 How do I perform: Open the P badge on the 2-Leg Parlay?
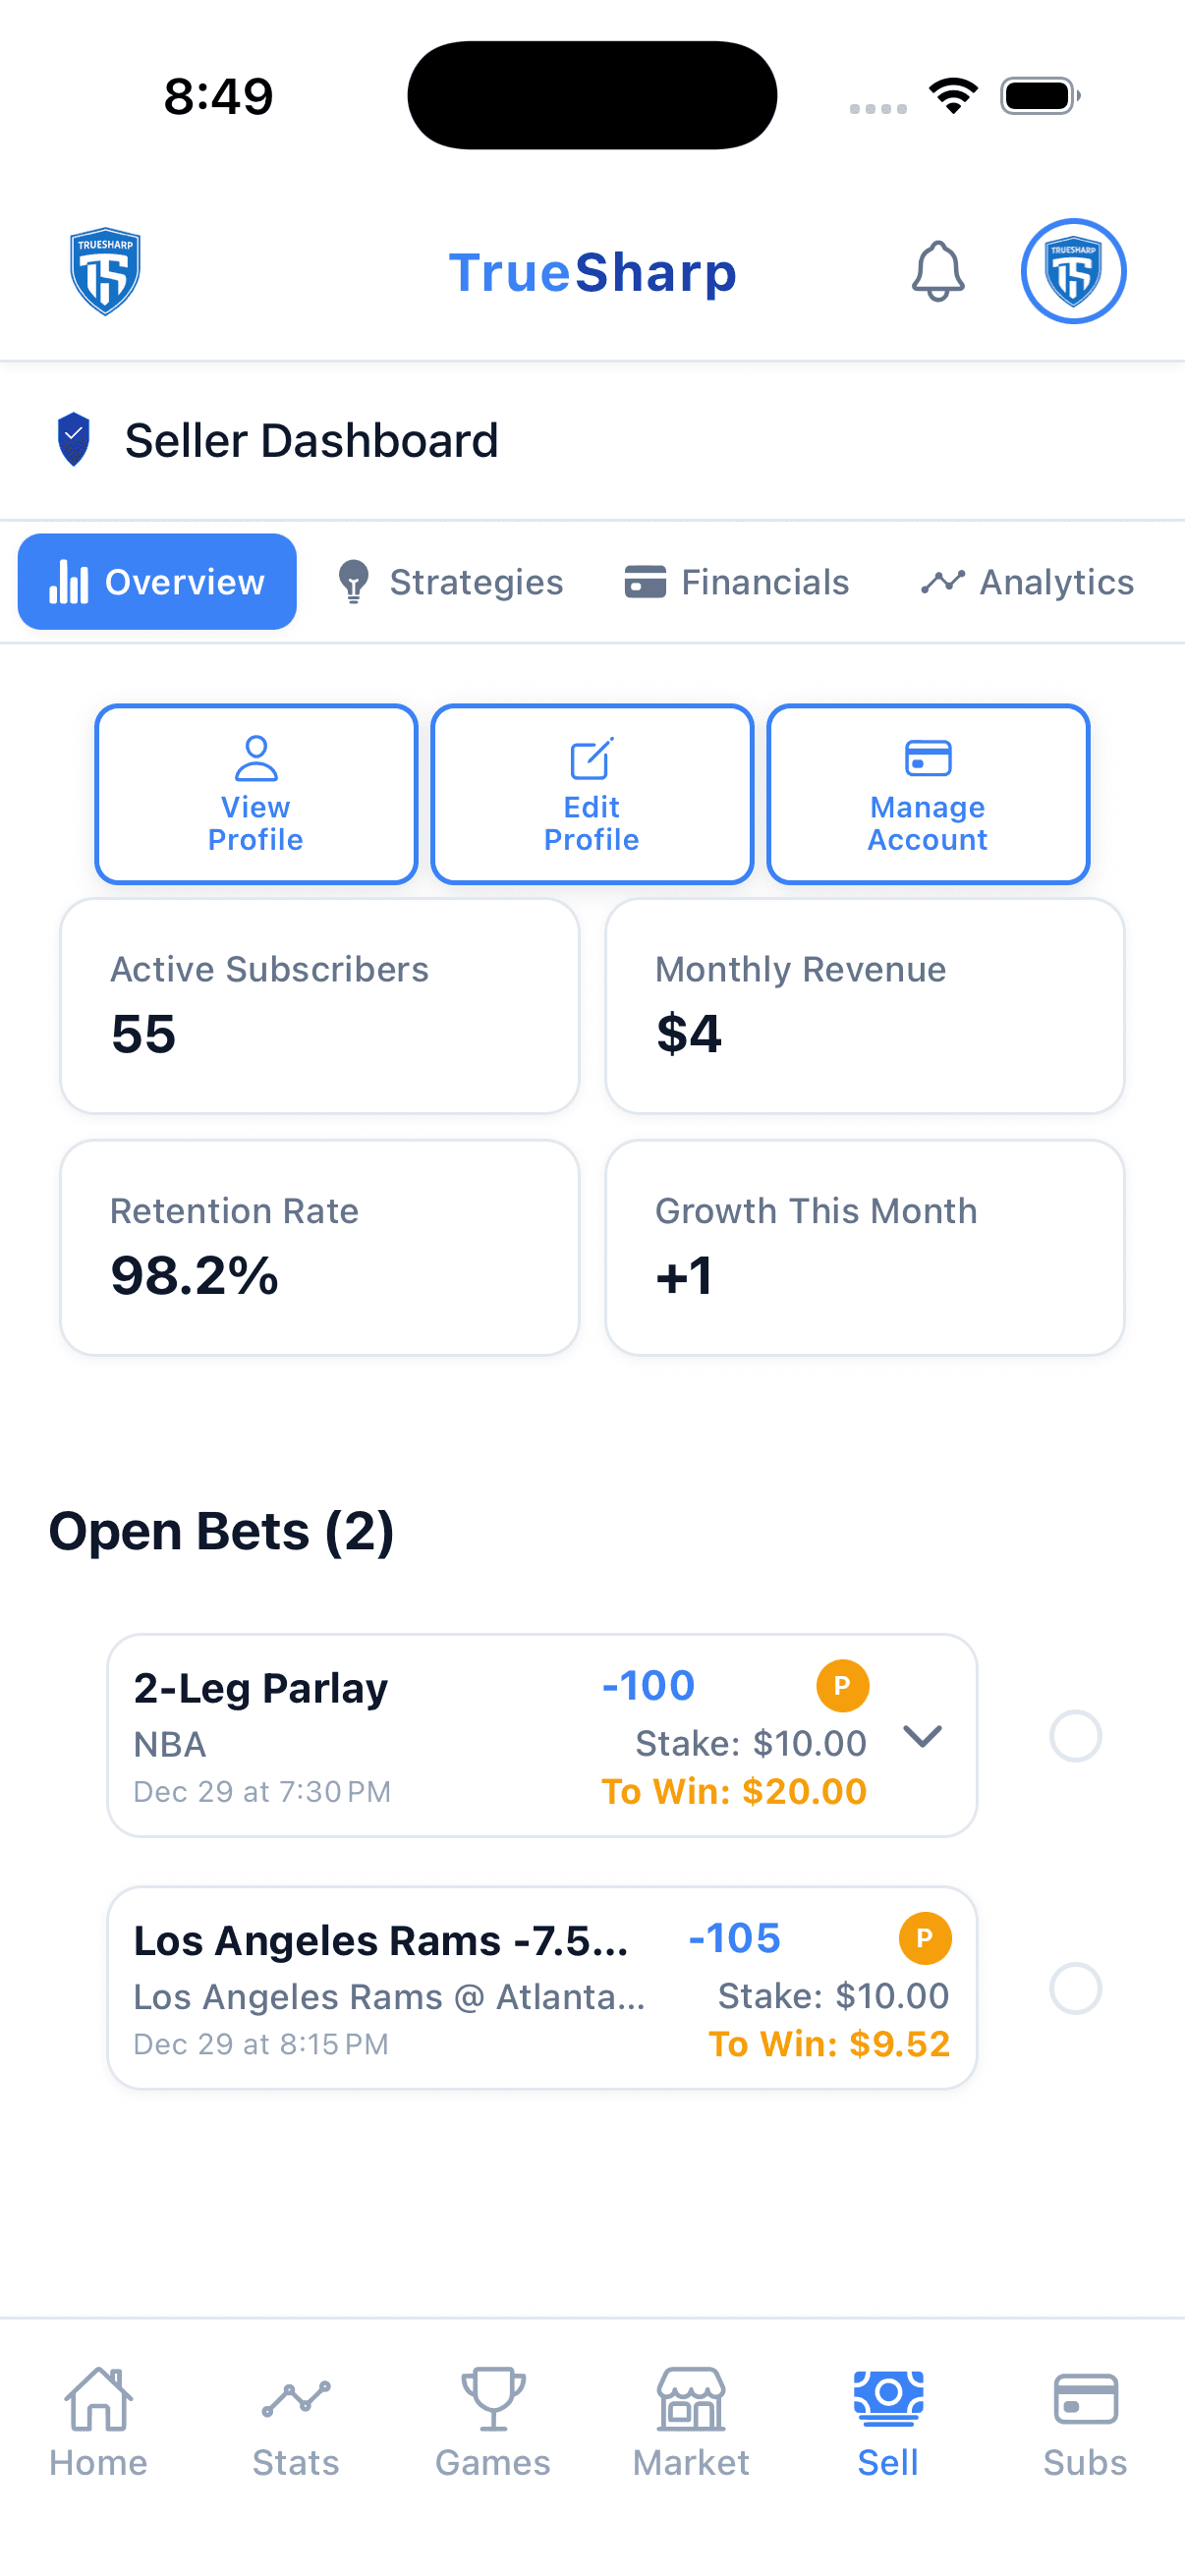click(842, 1686)
